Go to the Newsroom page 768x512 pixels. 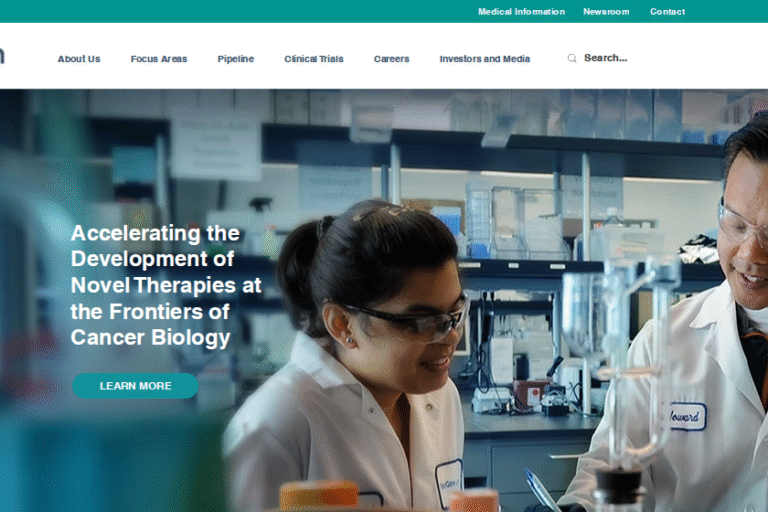(x=606, y=11)
